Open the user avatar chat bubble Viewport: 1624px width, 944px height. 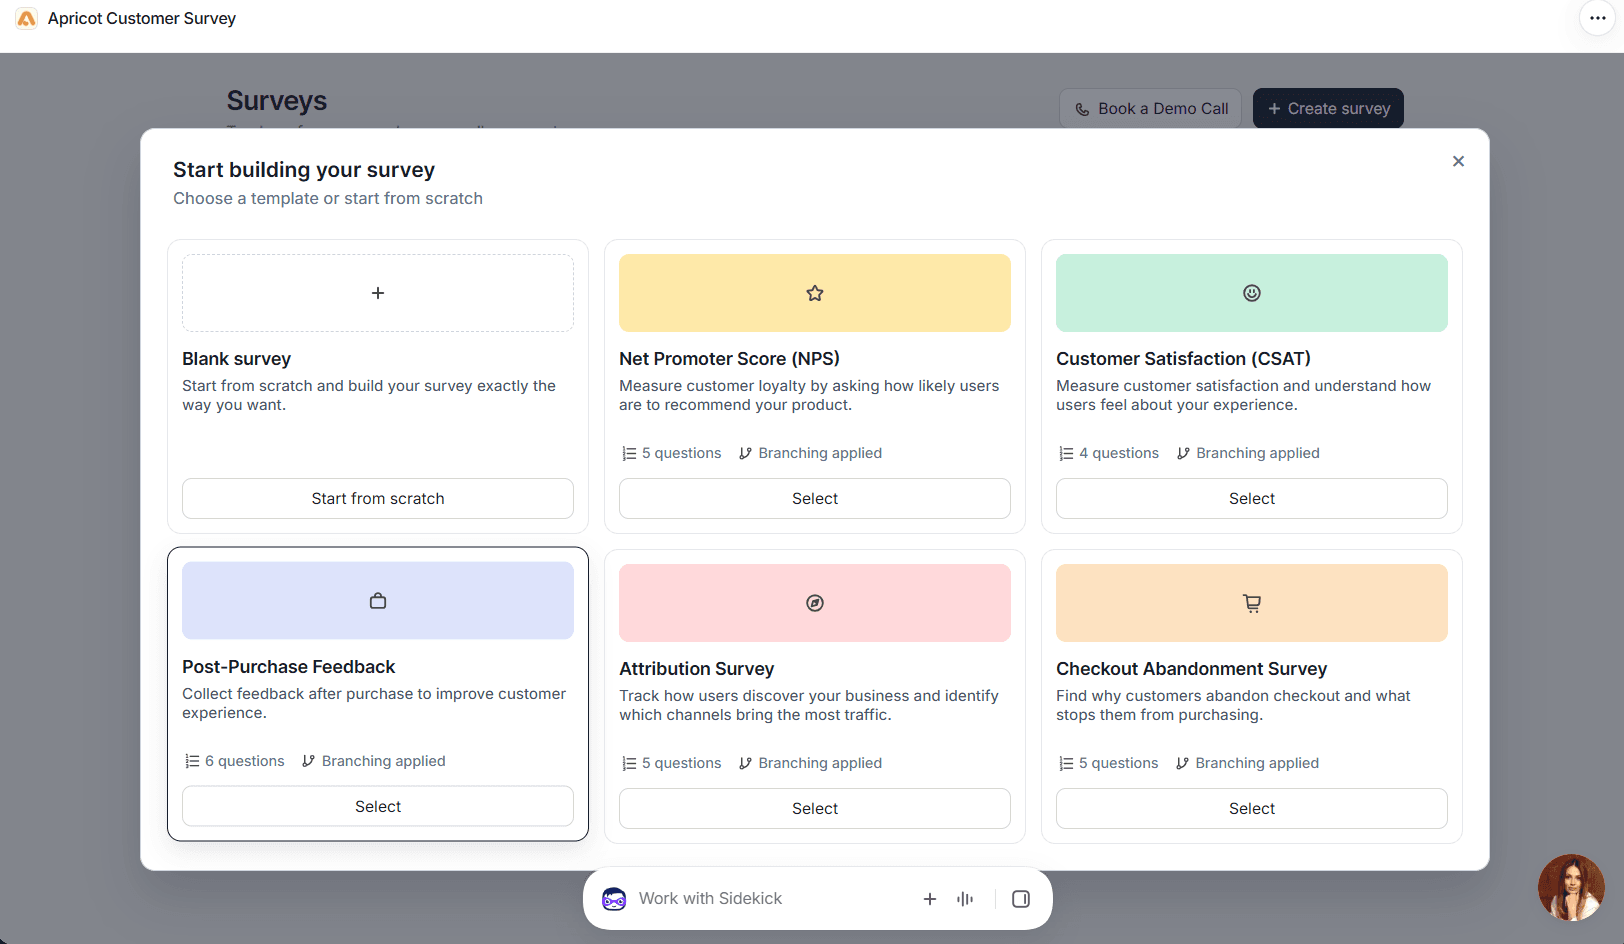coord(1571,887)
